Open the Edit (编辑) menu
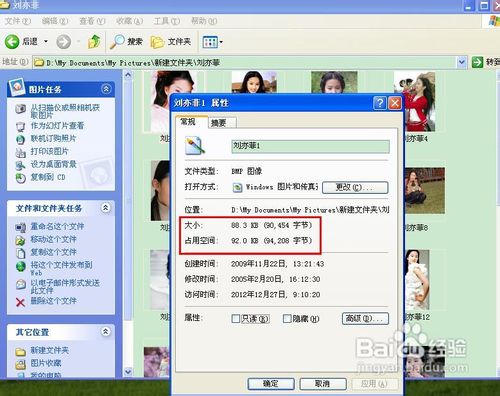Image resolution: width=500 pixels, height=396 pixels. pyautogui.click(x=55, y=21)
